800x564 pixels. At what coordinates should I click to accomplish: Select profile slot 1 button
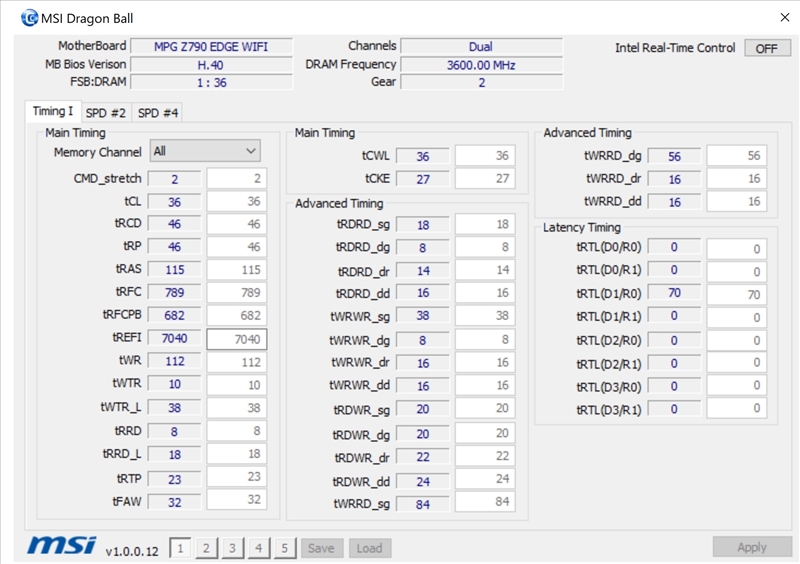click(180, 548)
